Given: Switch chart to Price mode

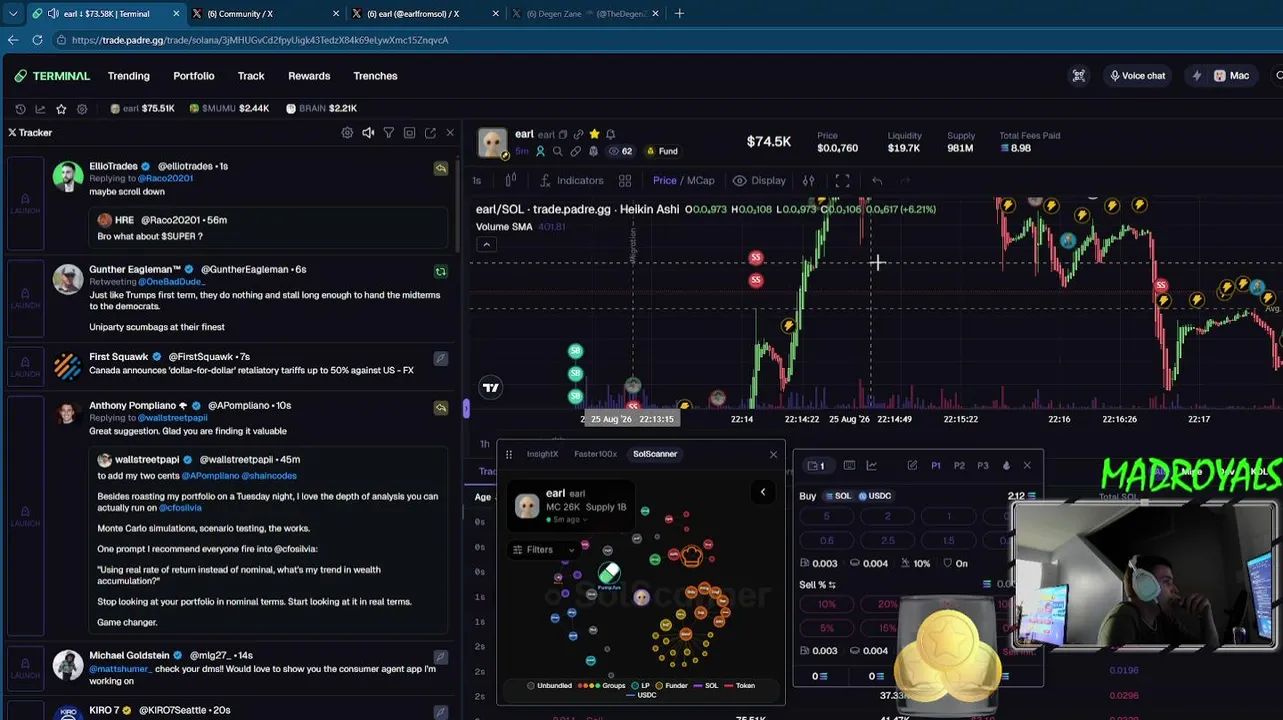Looking at the screenshot, I should tap(665, 181).
